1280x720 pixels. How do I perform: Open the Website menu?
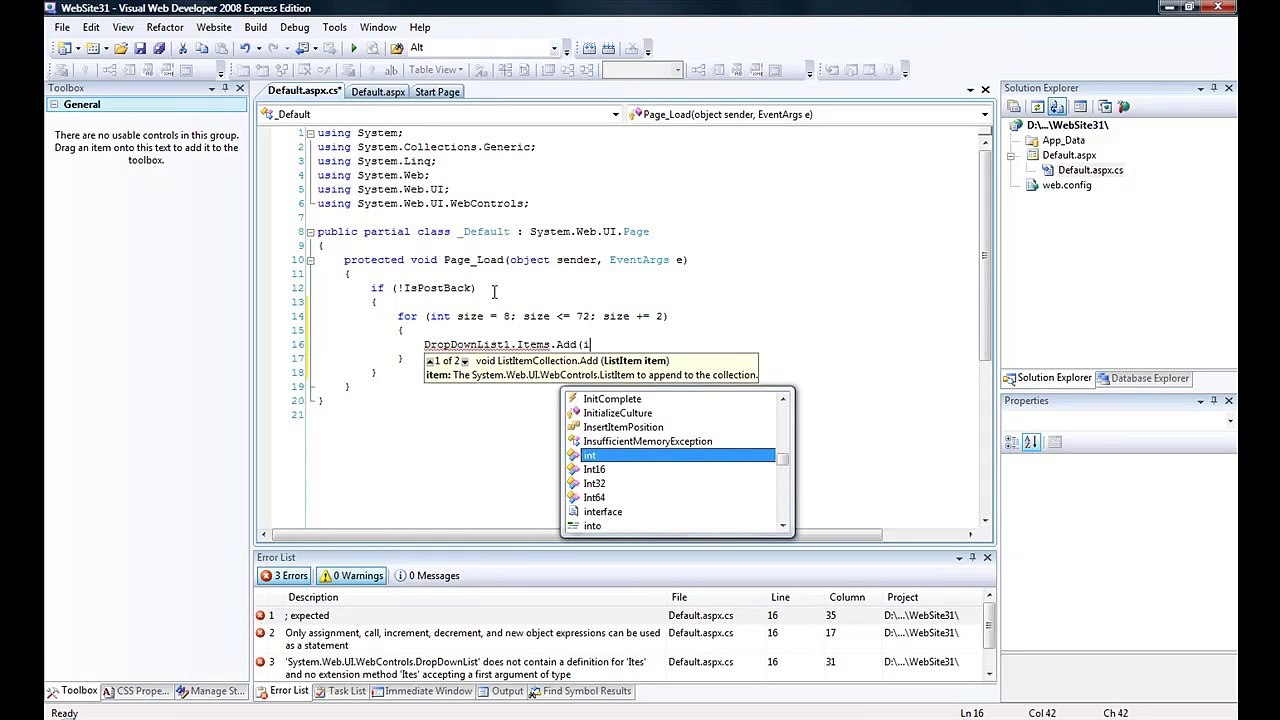click(x=213, y=27)
